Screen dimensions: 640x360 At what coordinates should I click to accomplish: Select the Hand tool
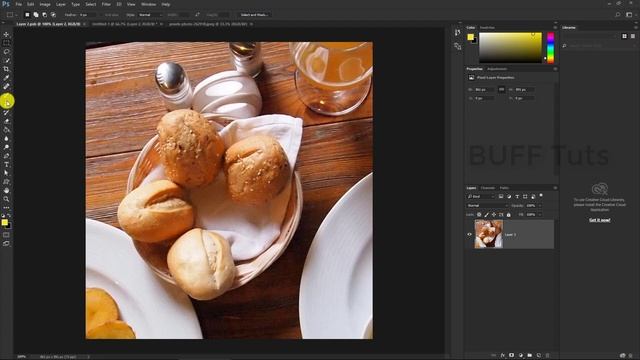(6, 191)
